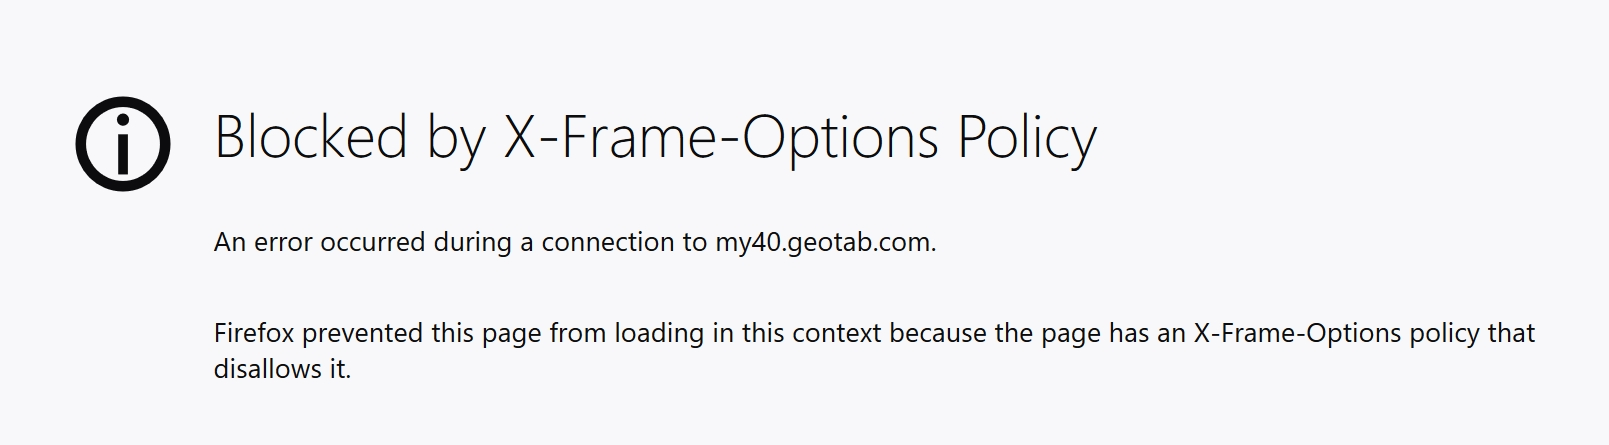Click the 'Blocked by X-Frame-Options Policy' heading
This screenshot has height=445, width=1609.
click(656, 138)
